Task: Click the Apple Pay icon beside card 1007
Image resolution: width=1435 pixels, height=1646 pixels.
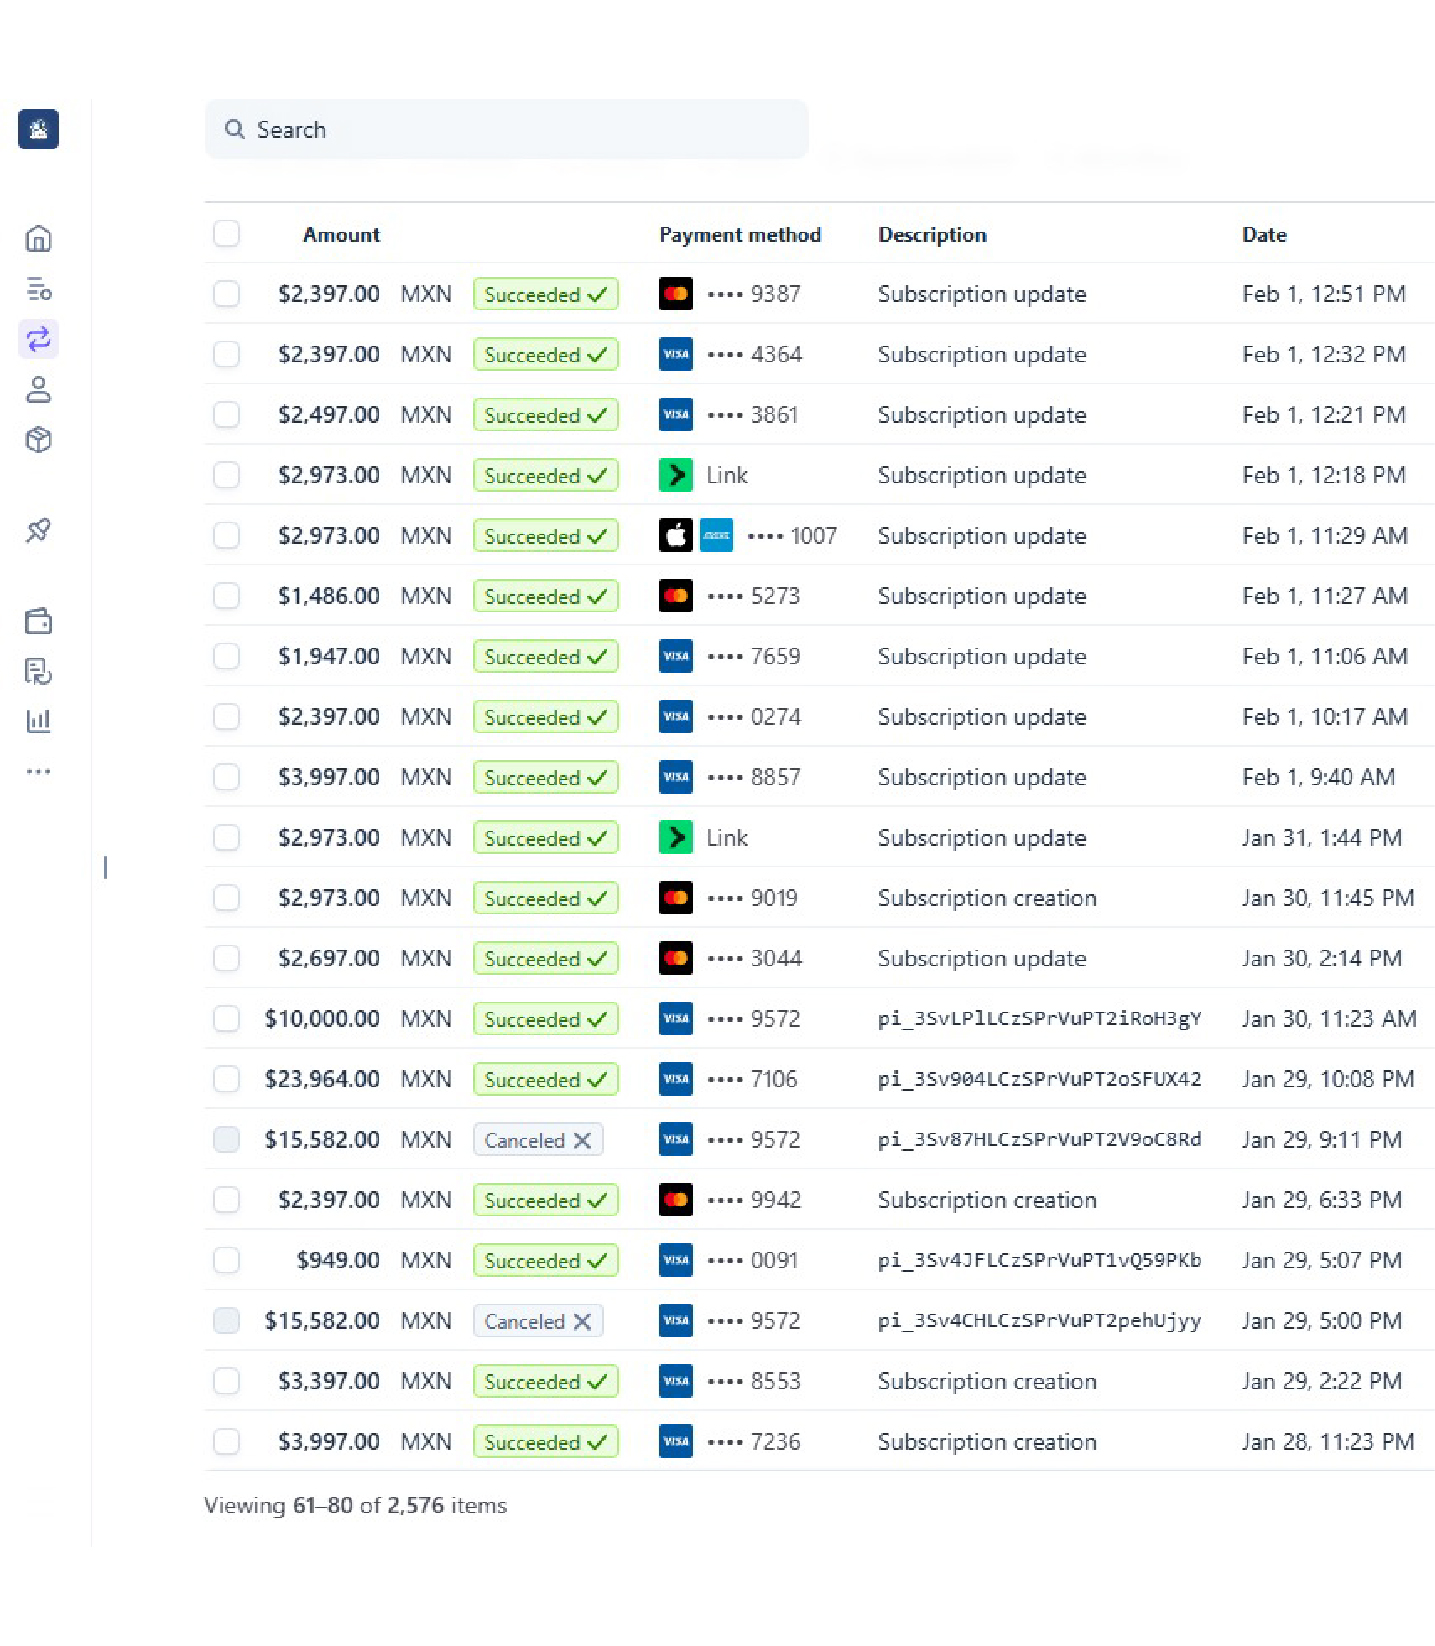Action: coord(676,535)
